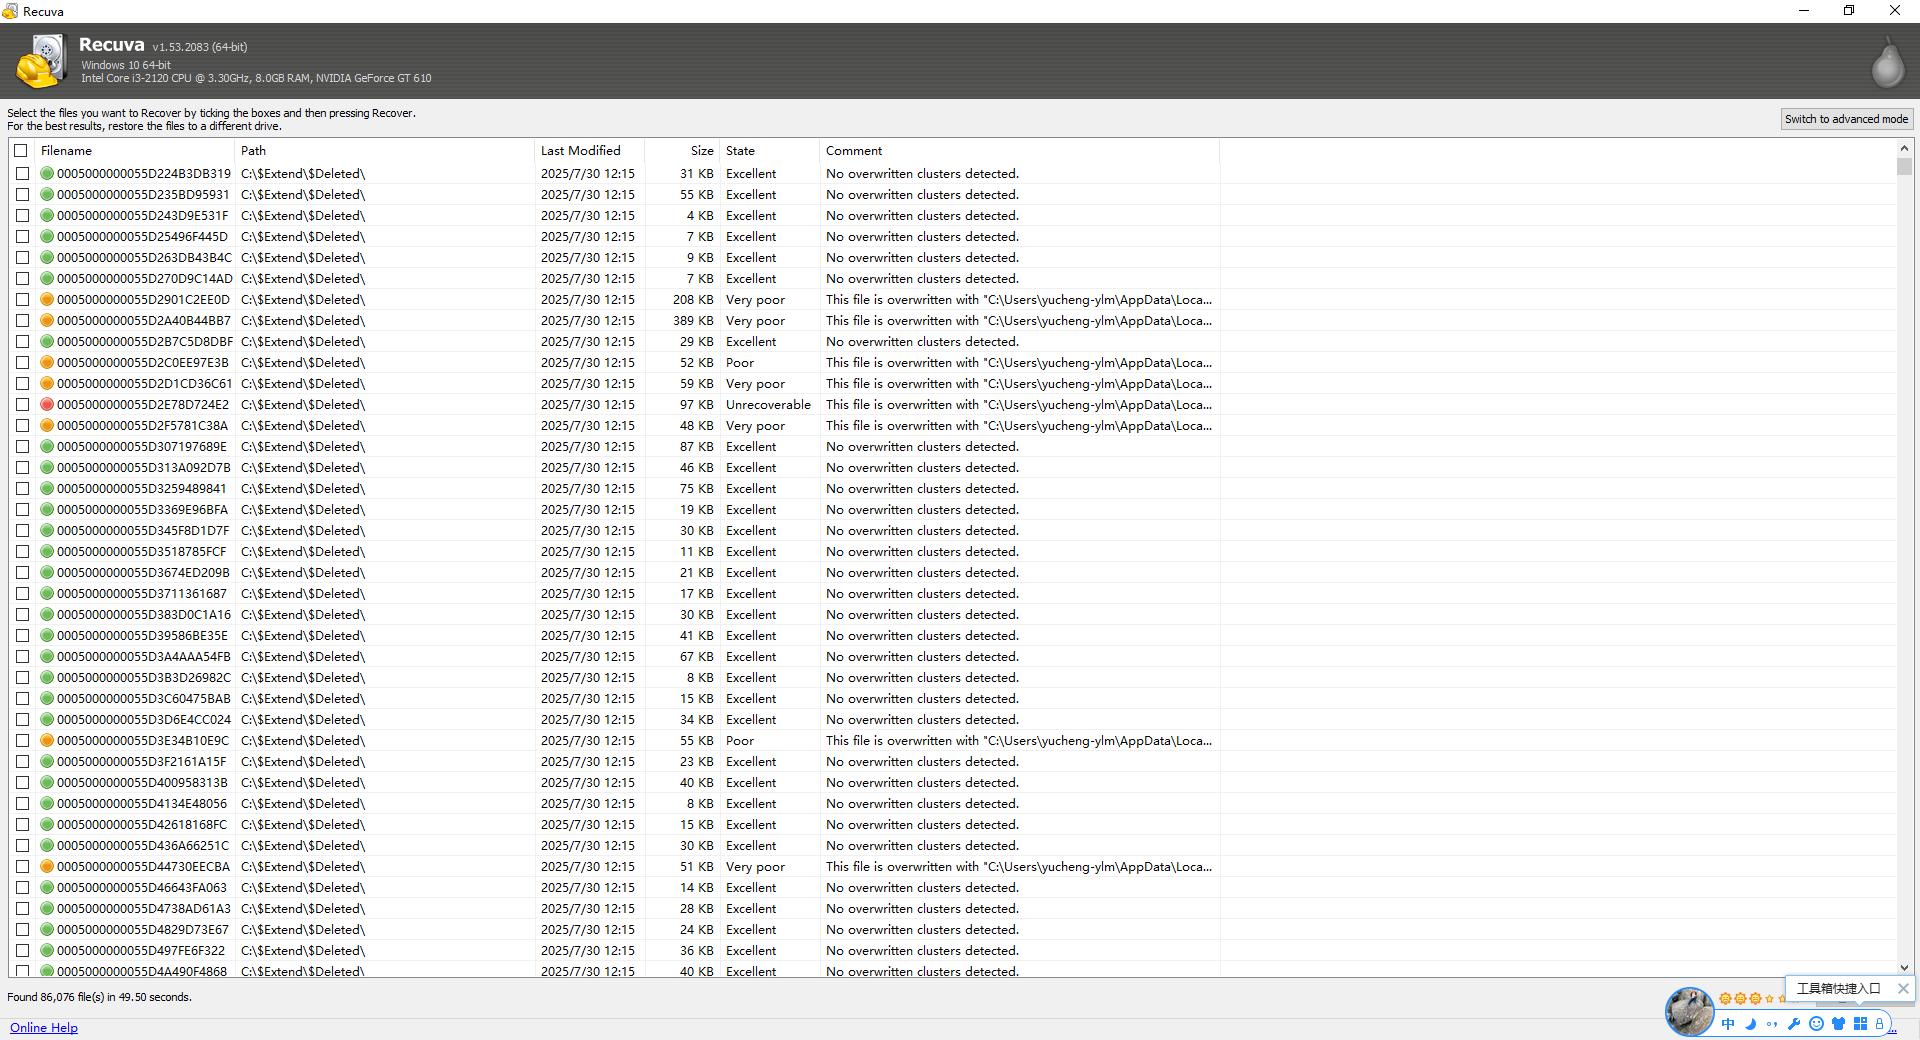Select the filename 0005000000055D46643FA063
Viewport: 1920px width, 1040px height.
pos(141,887)
